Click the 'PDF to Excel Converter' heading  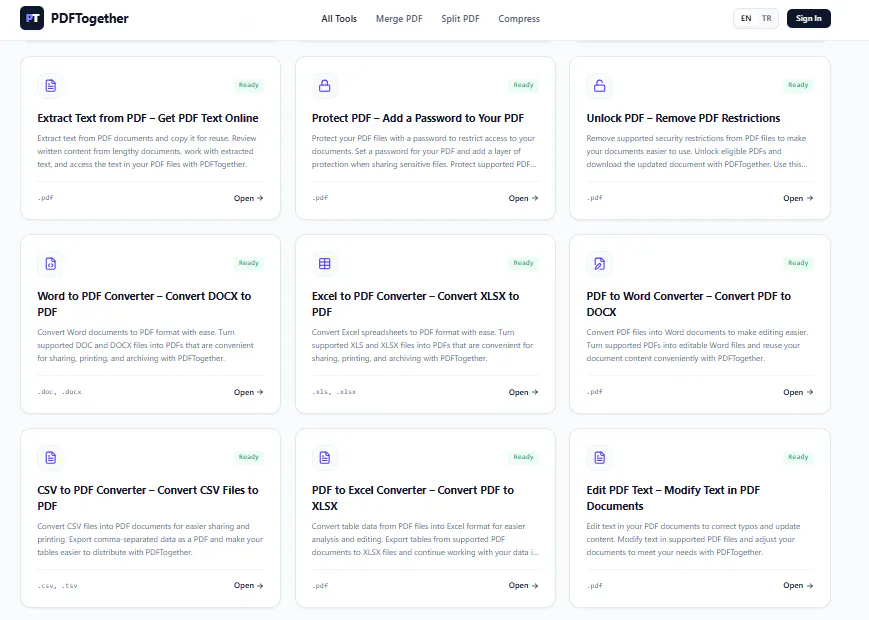[413, 498]
